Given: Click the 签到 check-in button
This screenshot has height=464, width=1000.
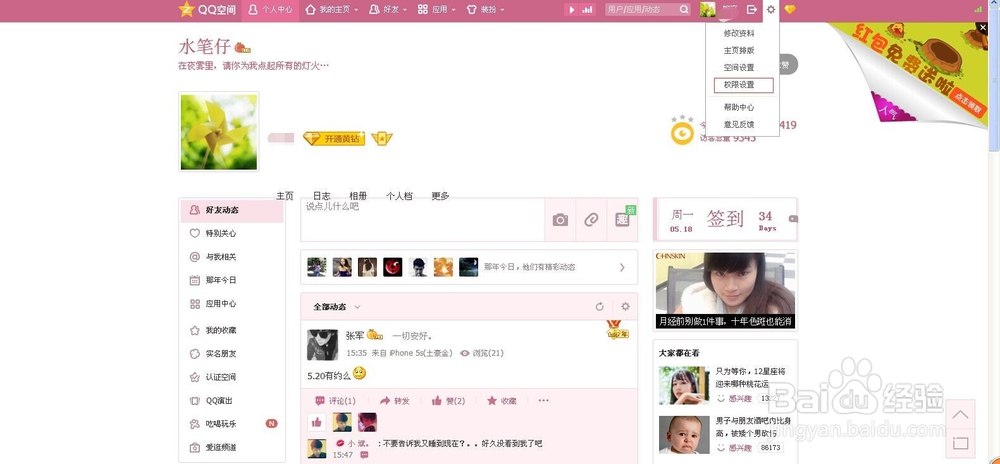Looking at the screenshot, I should tap(725, 219).
